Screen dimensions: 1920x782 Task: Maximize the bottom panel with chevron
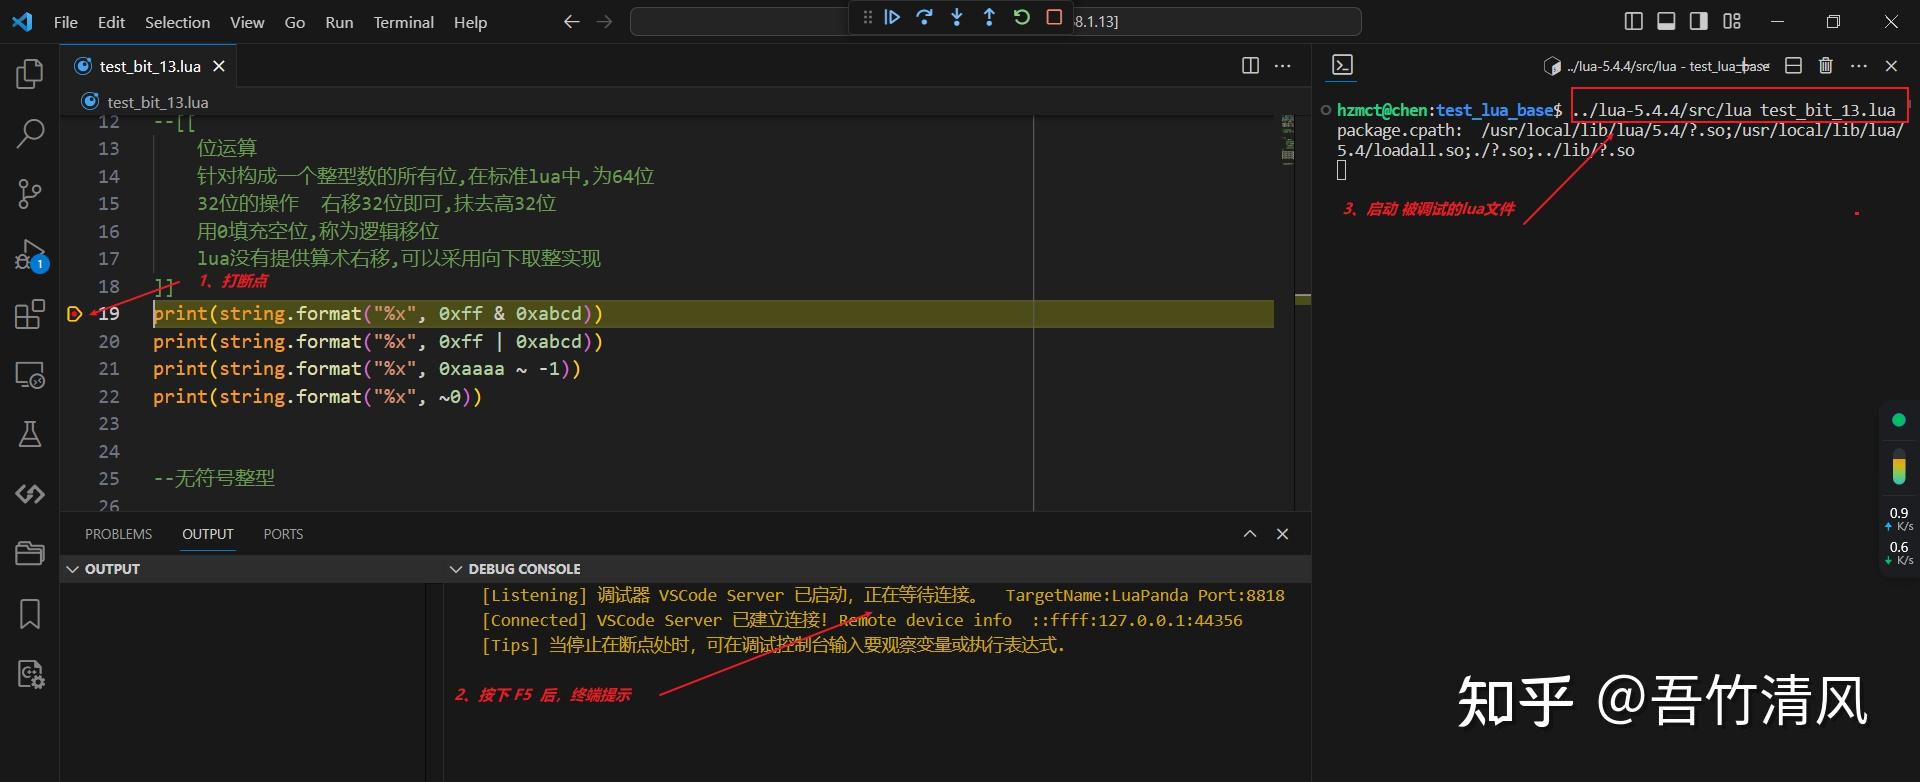pos(1250,534)
